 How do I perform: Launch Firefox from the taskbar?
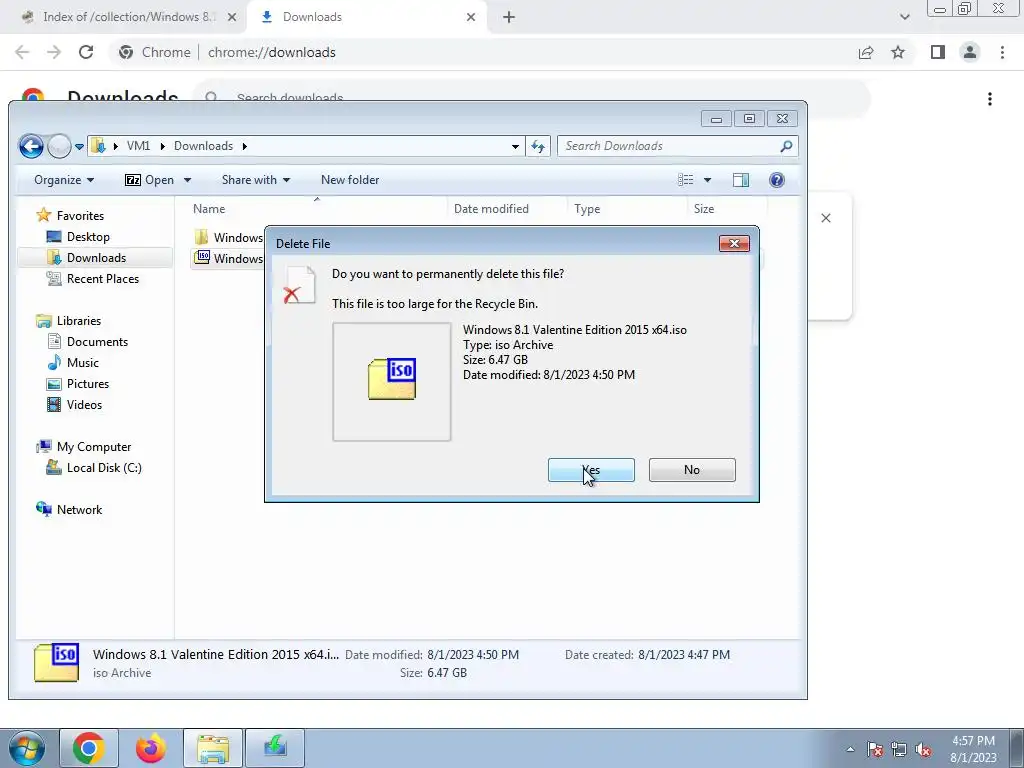150,748
